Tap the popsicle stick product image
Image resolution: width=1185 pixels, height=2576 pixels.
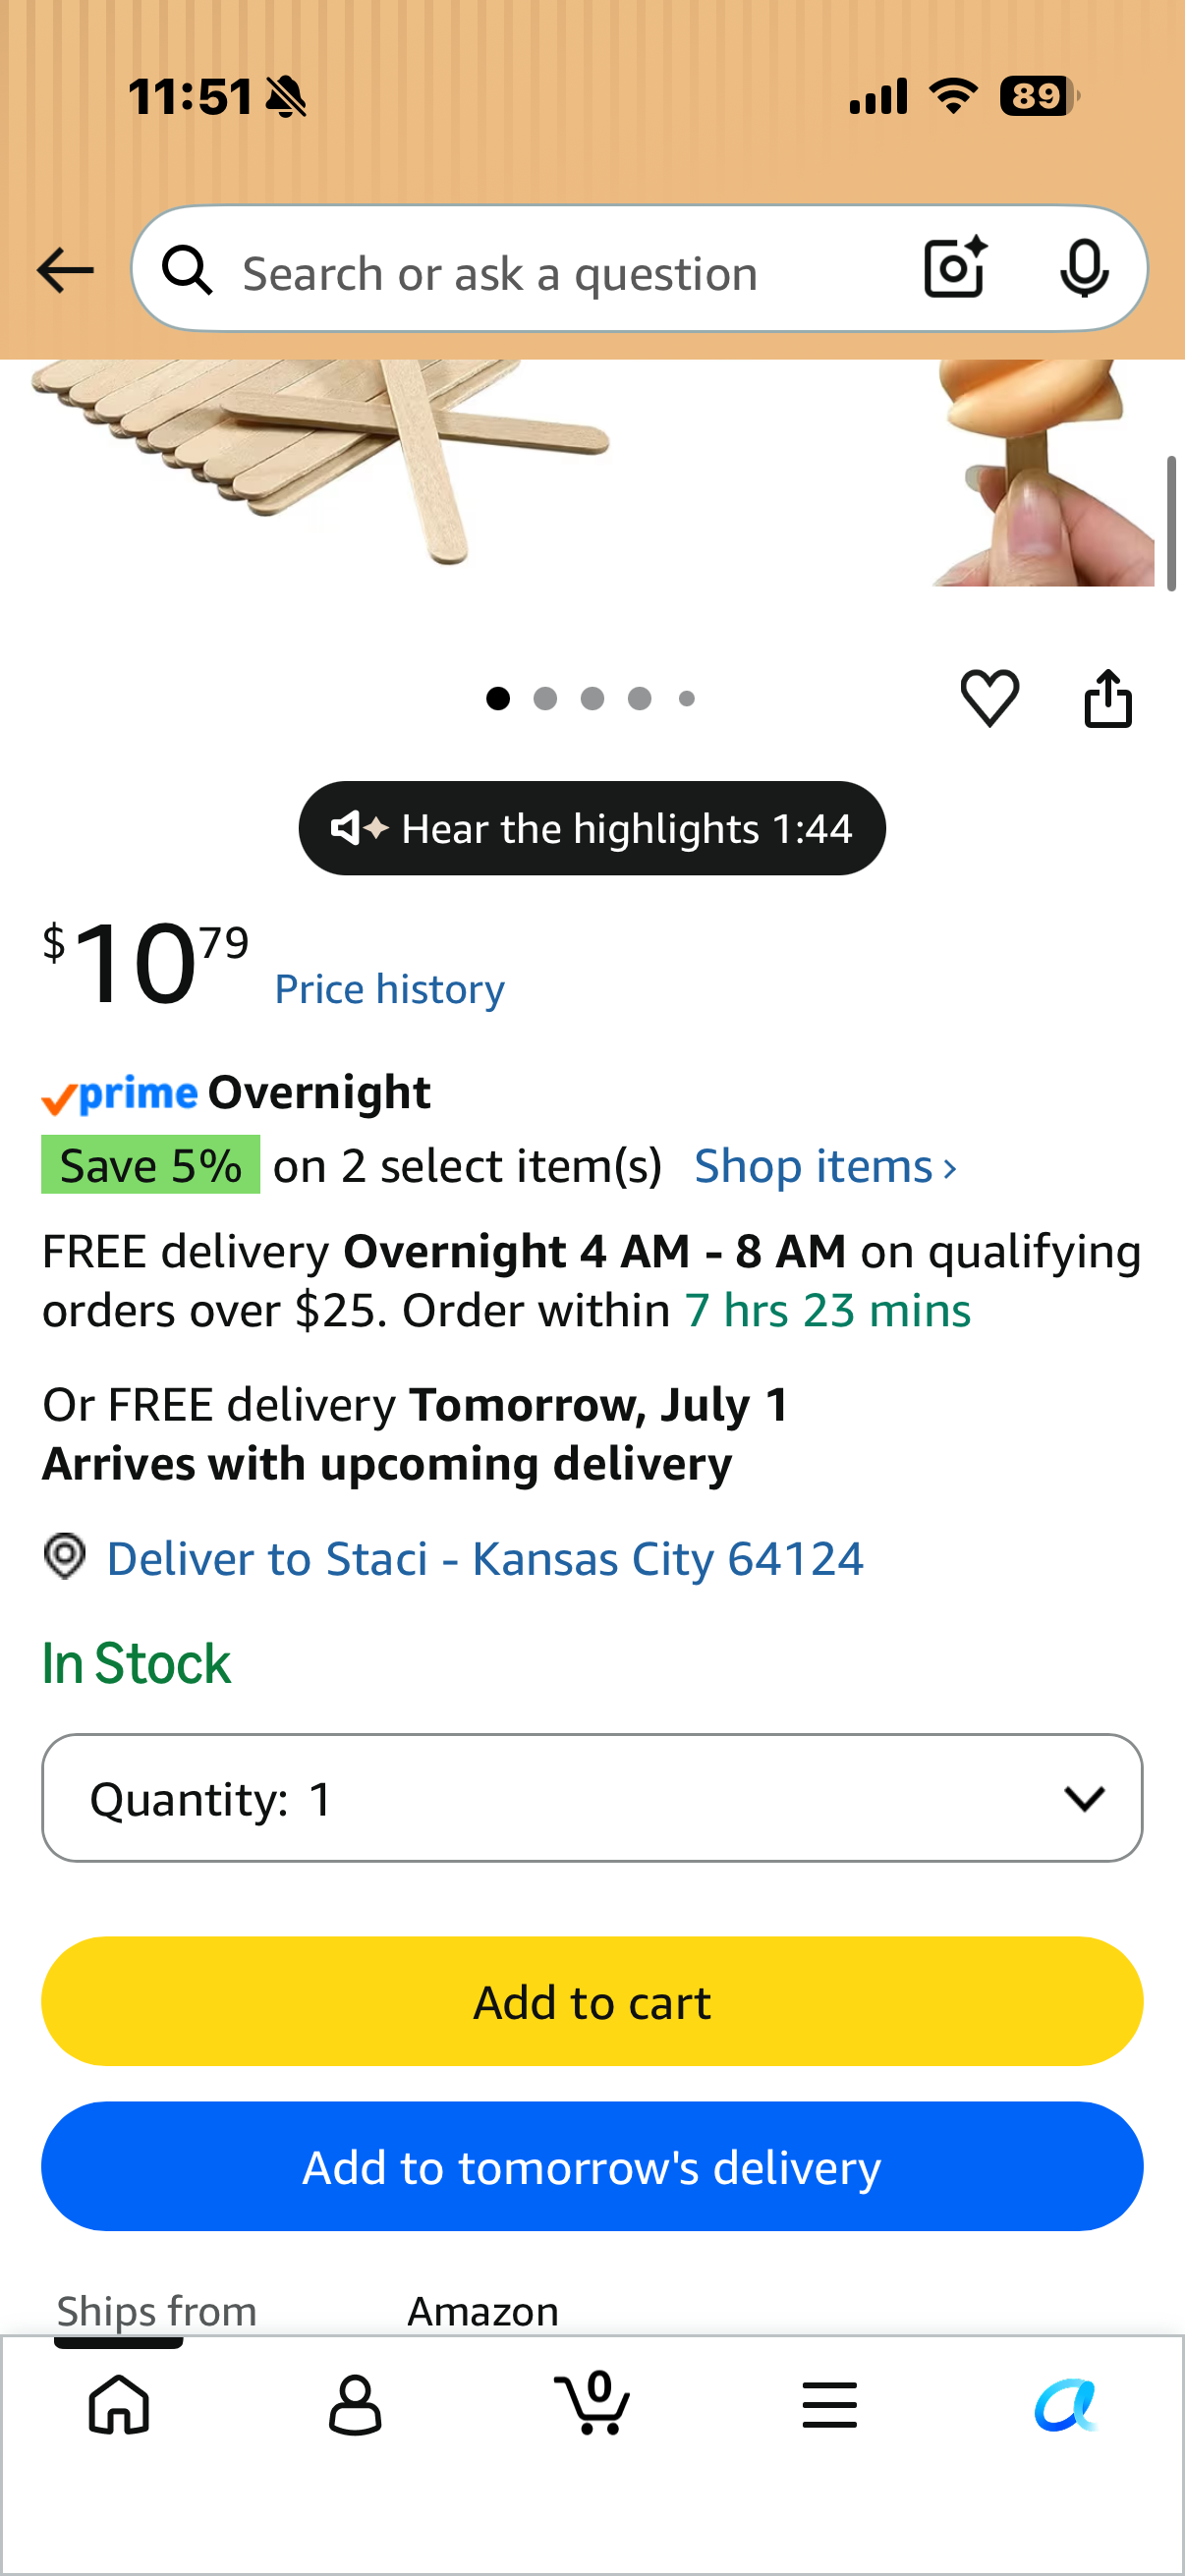pyautogui.click(x=320, y=460)
